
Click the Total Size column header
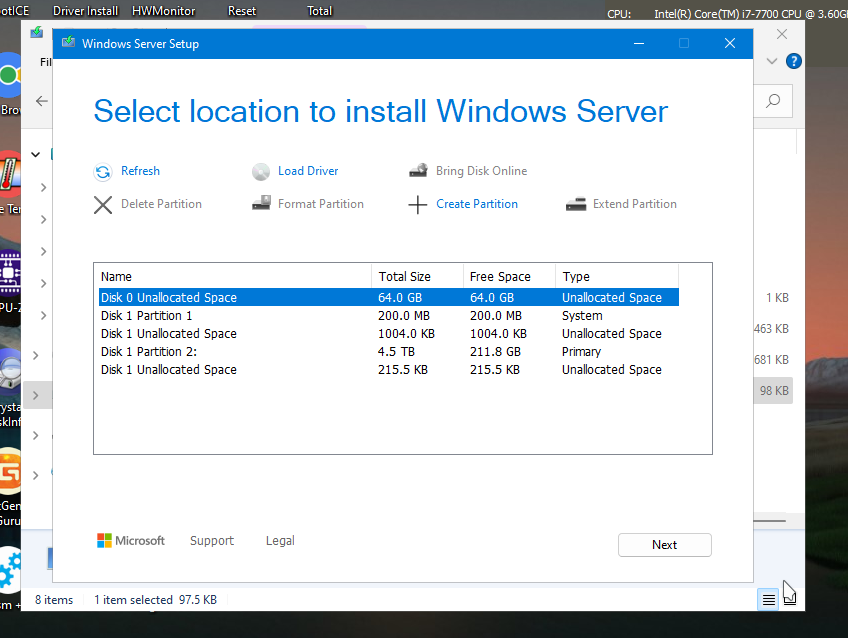[418, 276]
